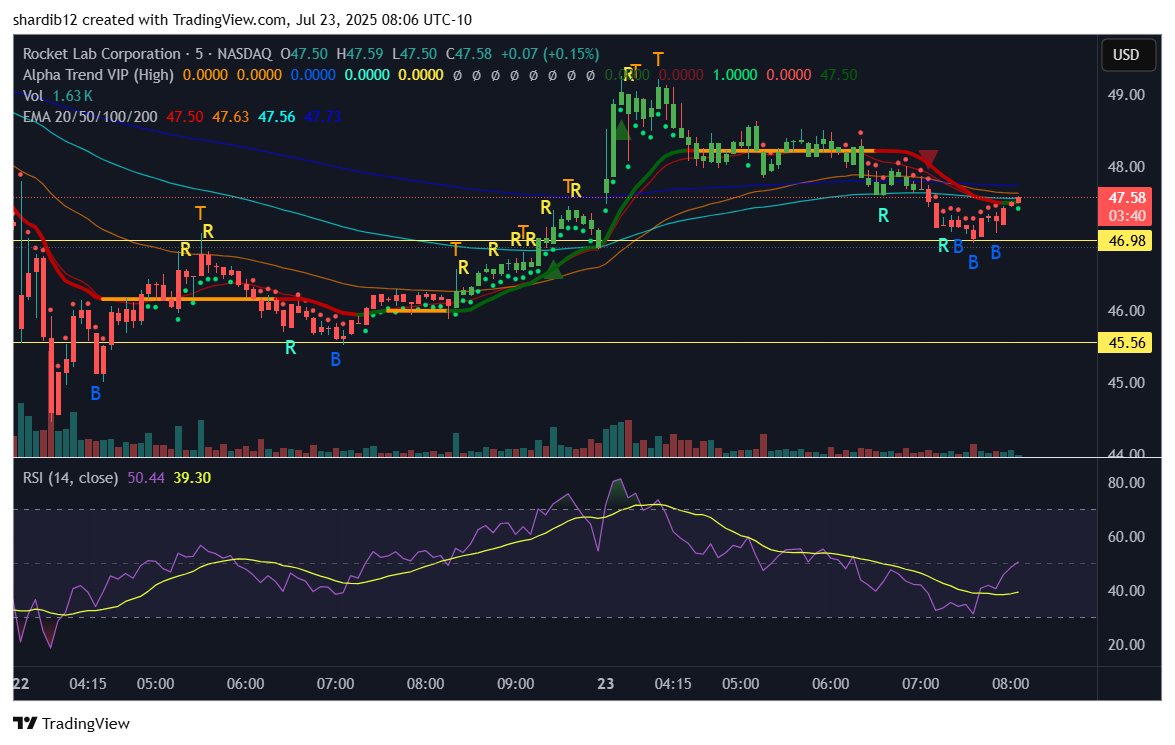The image size is (1175, 745).
Task: Click the 49.00 price axis label
Action: (1126, 95)
